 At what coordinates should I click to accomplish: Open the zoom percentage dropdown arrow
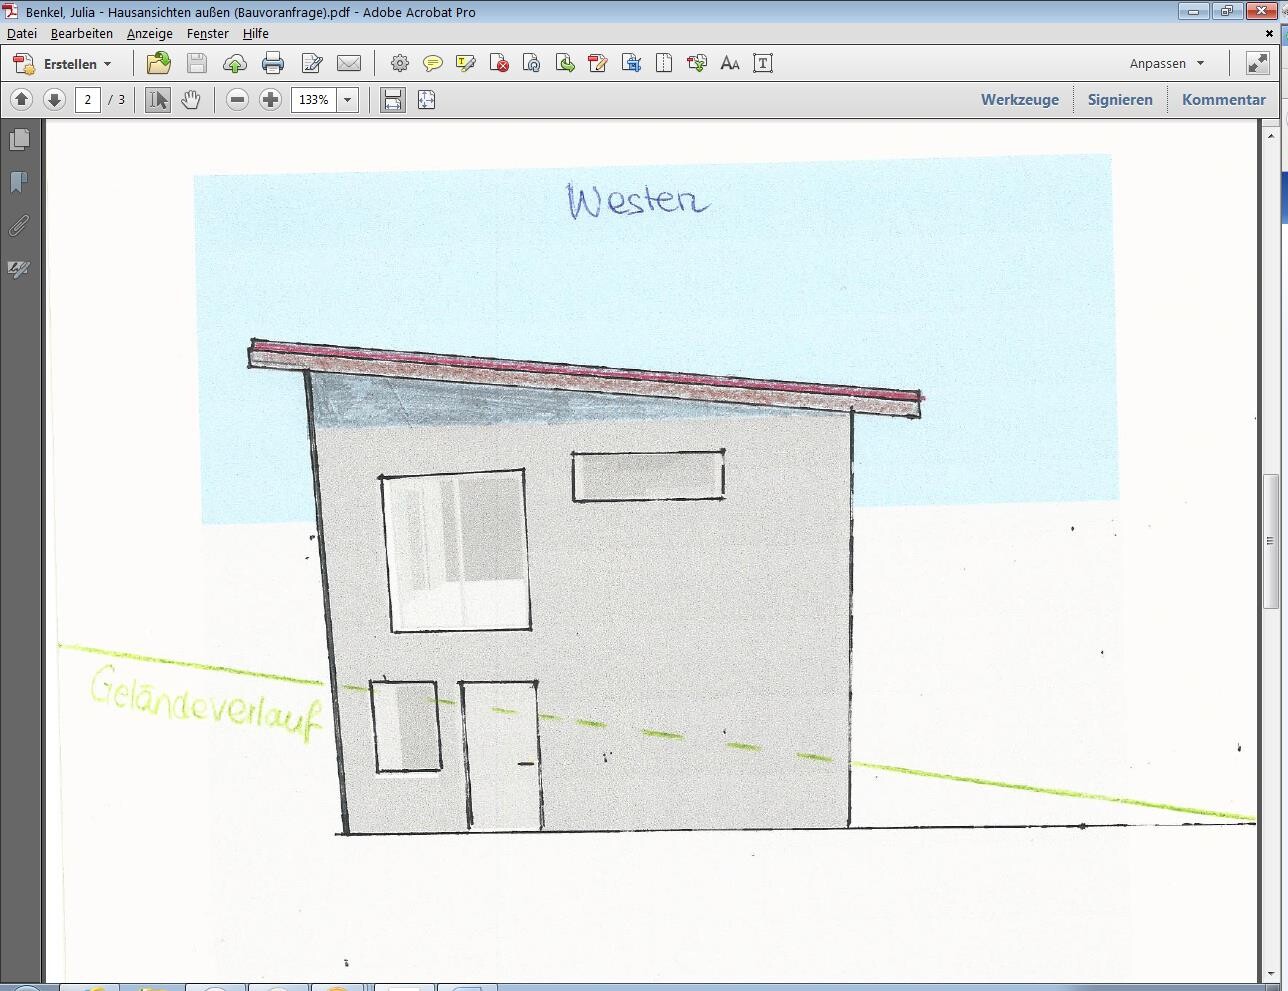(x=348, y=100)
